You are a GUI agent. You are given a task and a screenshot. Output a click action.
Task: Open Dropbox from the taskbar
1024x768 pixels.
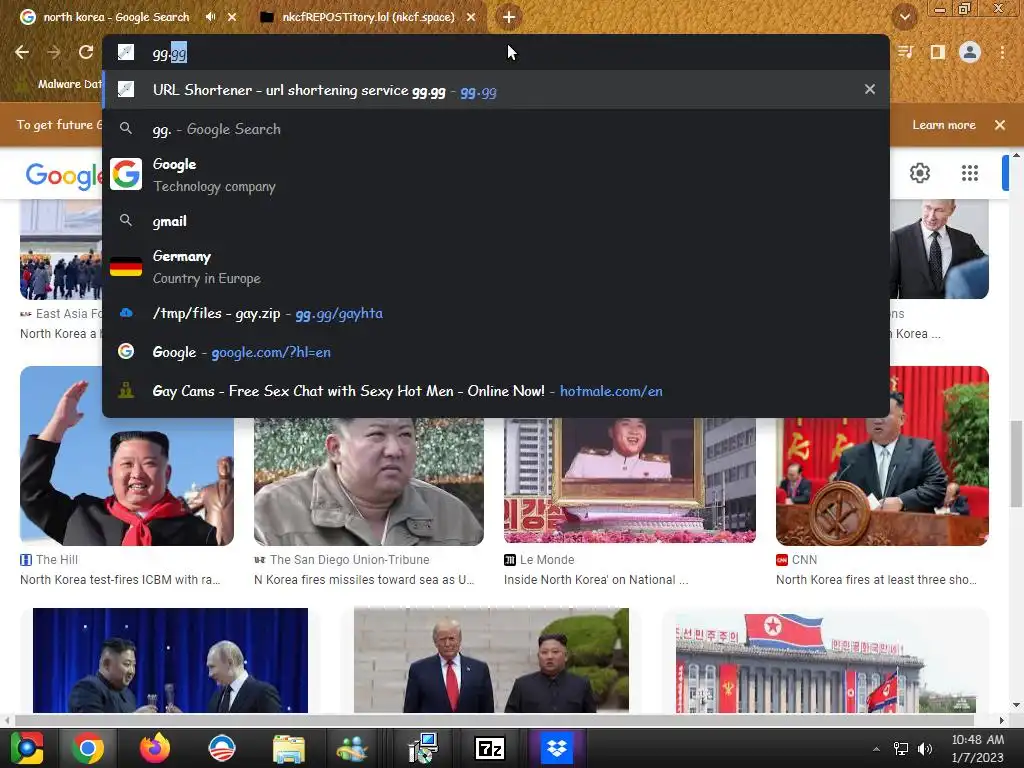(x=557, y=748)
